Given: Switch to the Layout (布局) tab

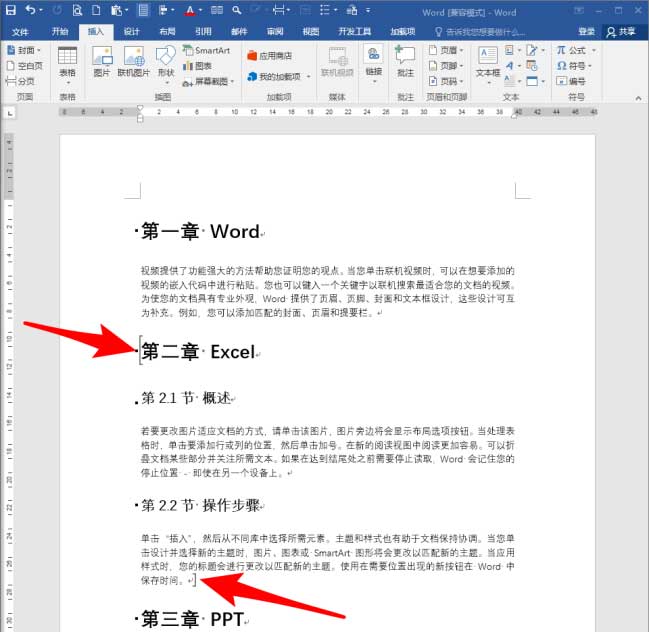Looking at the screenshot, I should click(167, 31).
